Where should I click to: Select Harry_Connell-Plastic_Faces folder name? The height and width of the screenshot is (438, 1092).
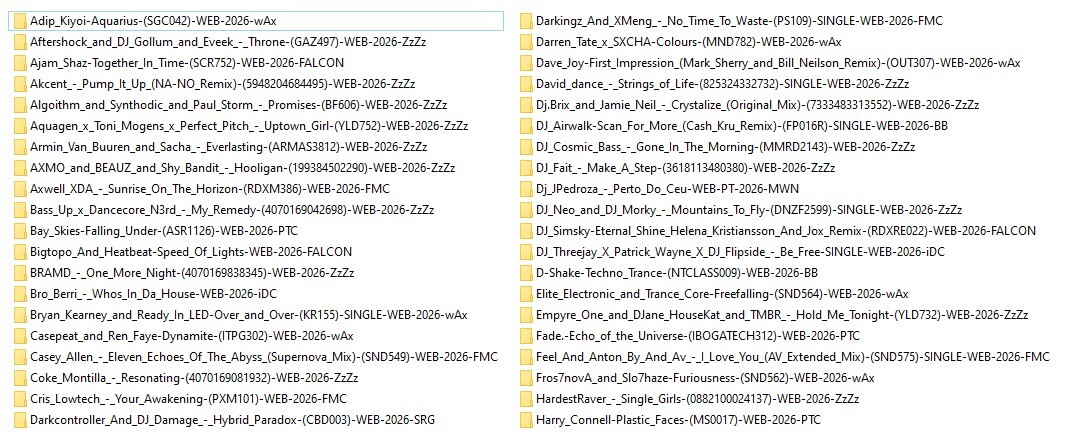tap(678, 420)
